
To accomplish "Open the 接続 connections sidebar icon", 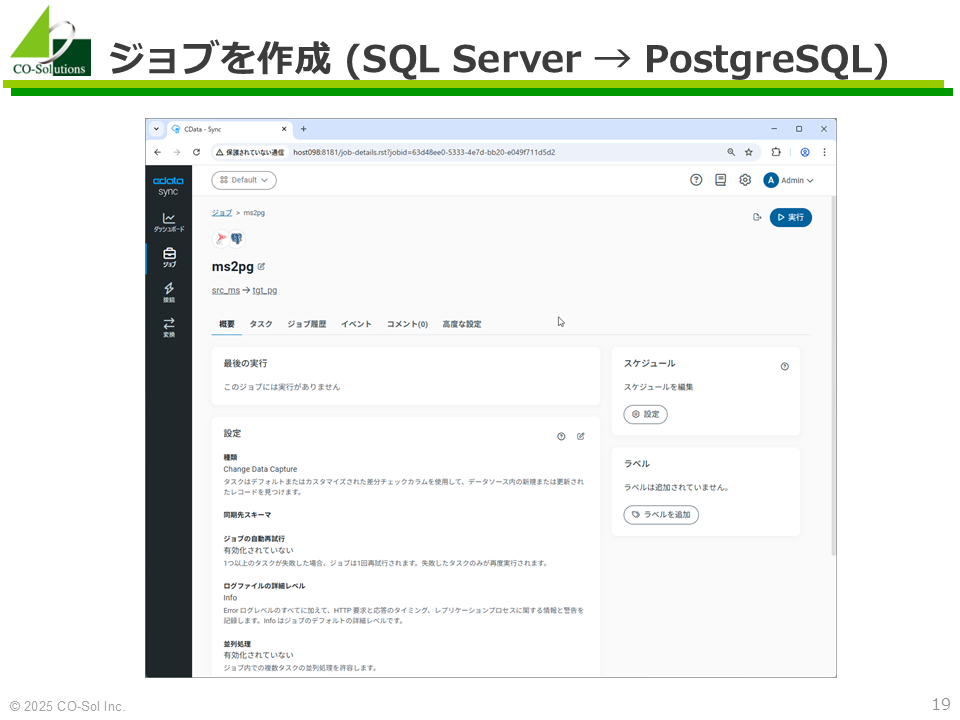I will (169, 293).
